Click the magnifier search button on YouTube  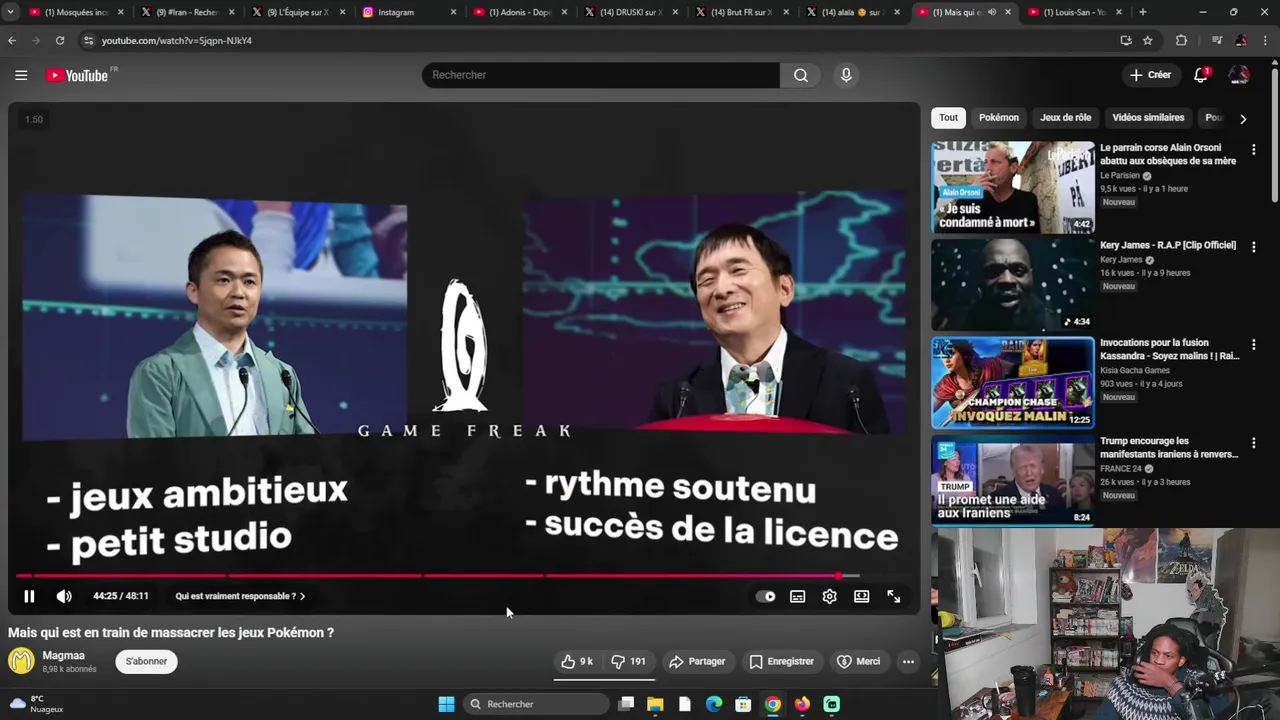(801, 75)
